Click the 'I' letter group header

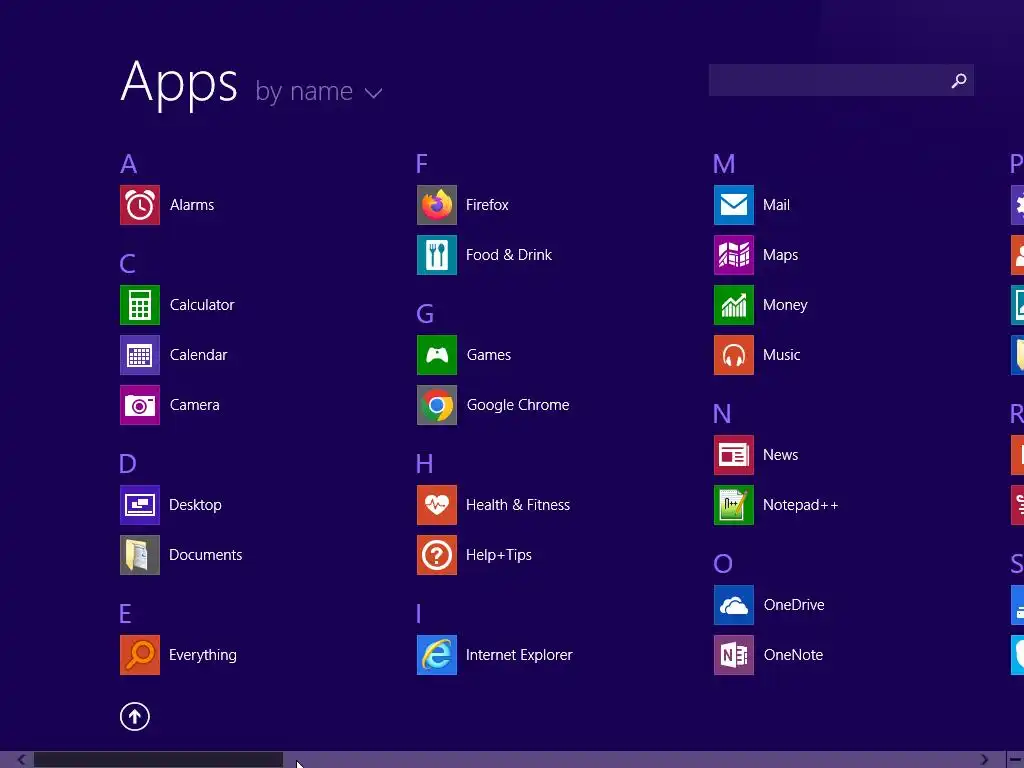(x=419, y=614)
